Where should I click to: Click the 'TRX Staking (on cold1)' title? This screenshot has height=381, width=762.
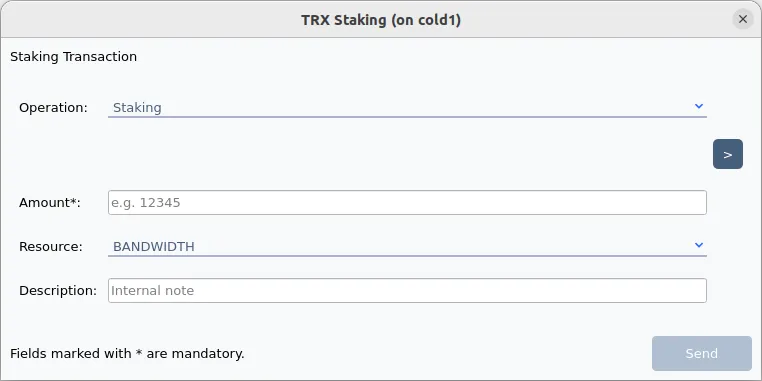[381, 20]
